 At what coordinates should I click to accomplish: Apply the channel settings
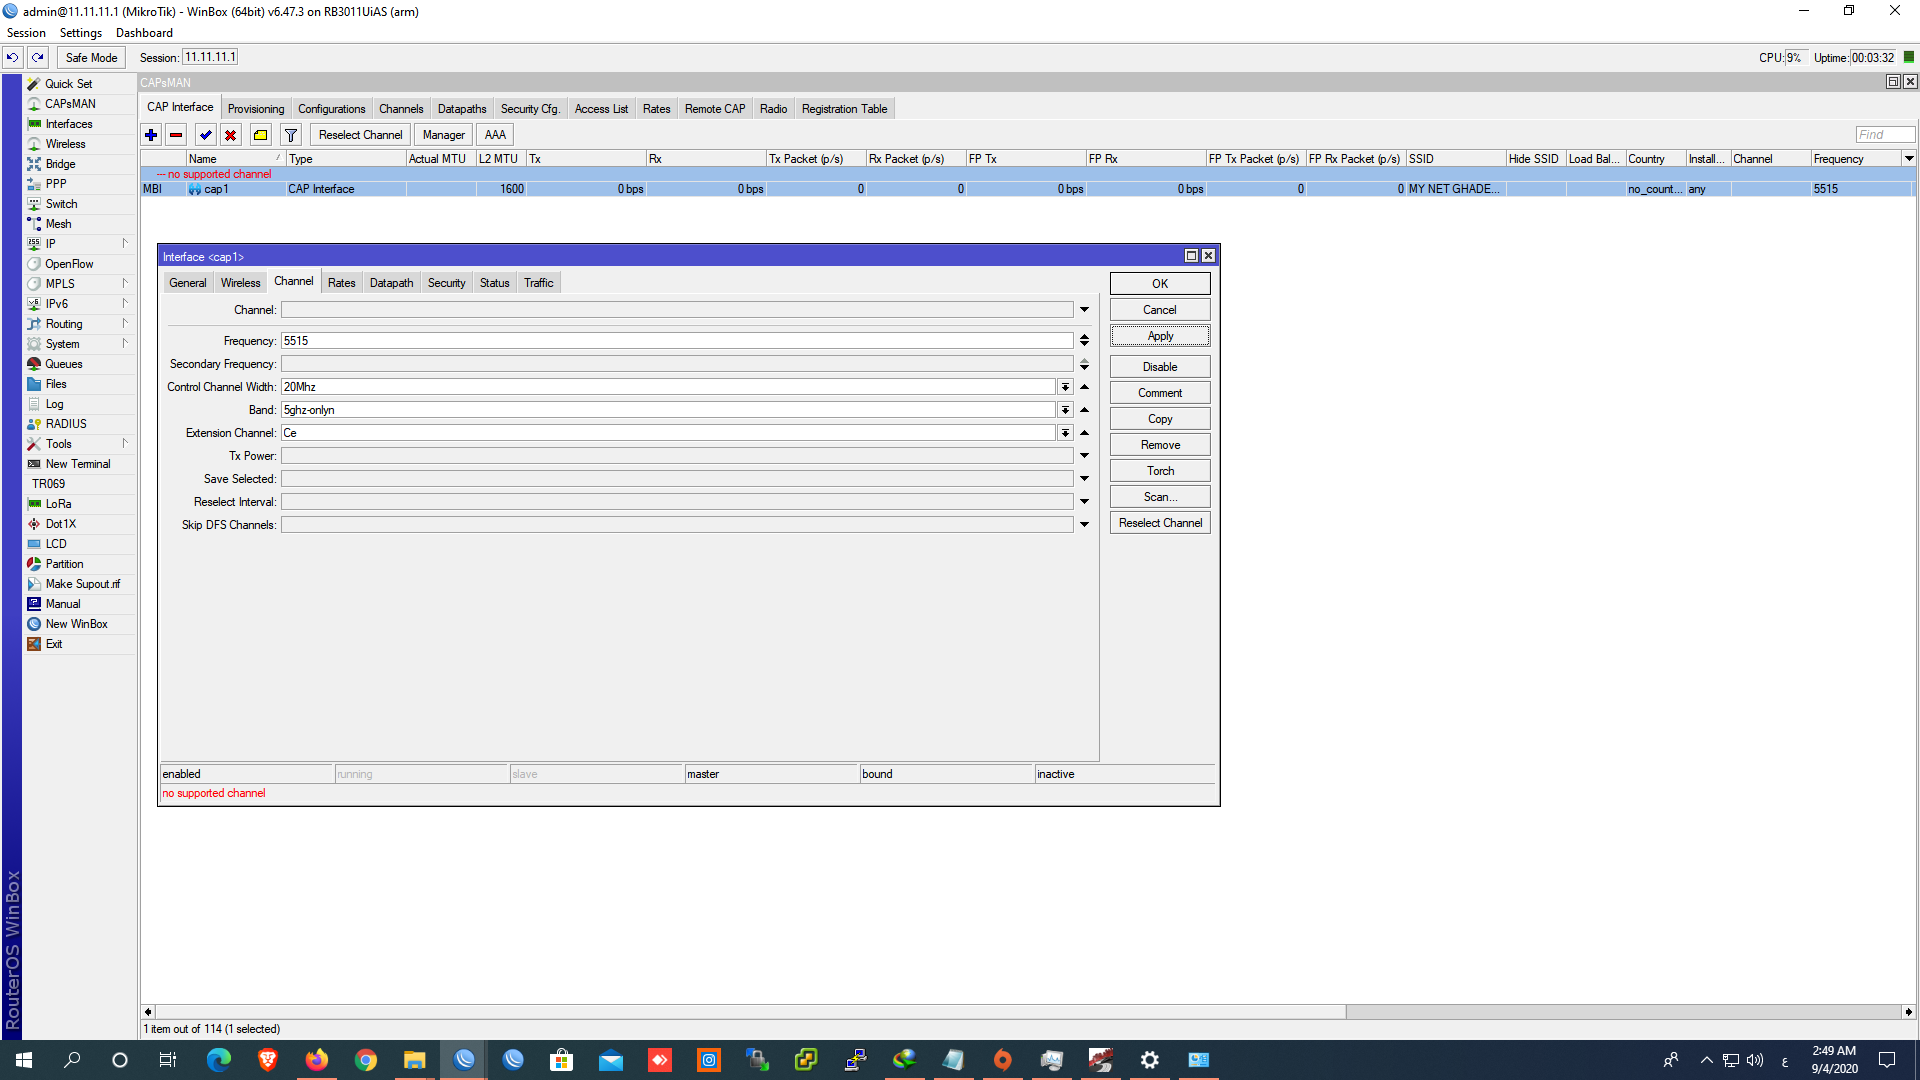point(1159,335)
